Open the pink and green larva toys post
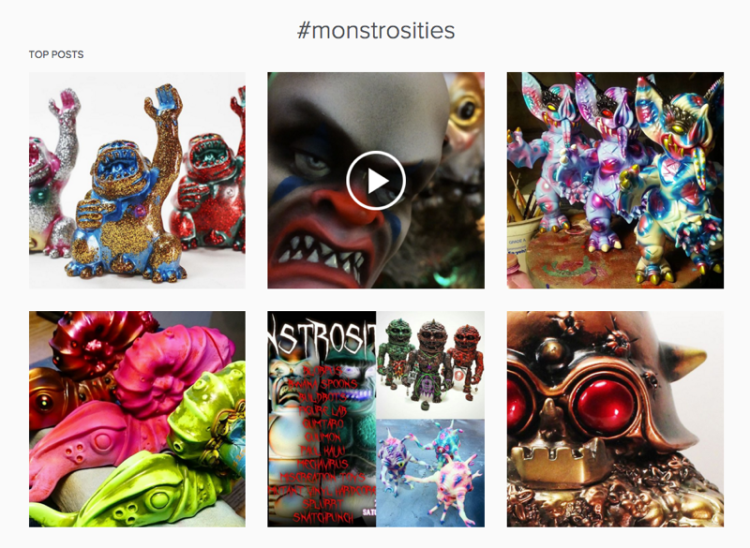The image size is (750, 548). click(x=137, y=419)
